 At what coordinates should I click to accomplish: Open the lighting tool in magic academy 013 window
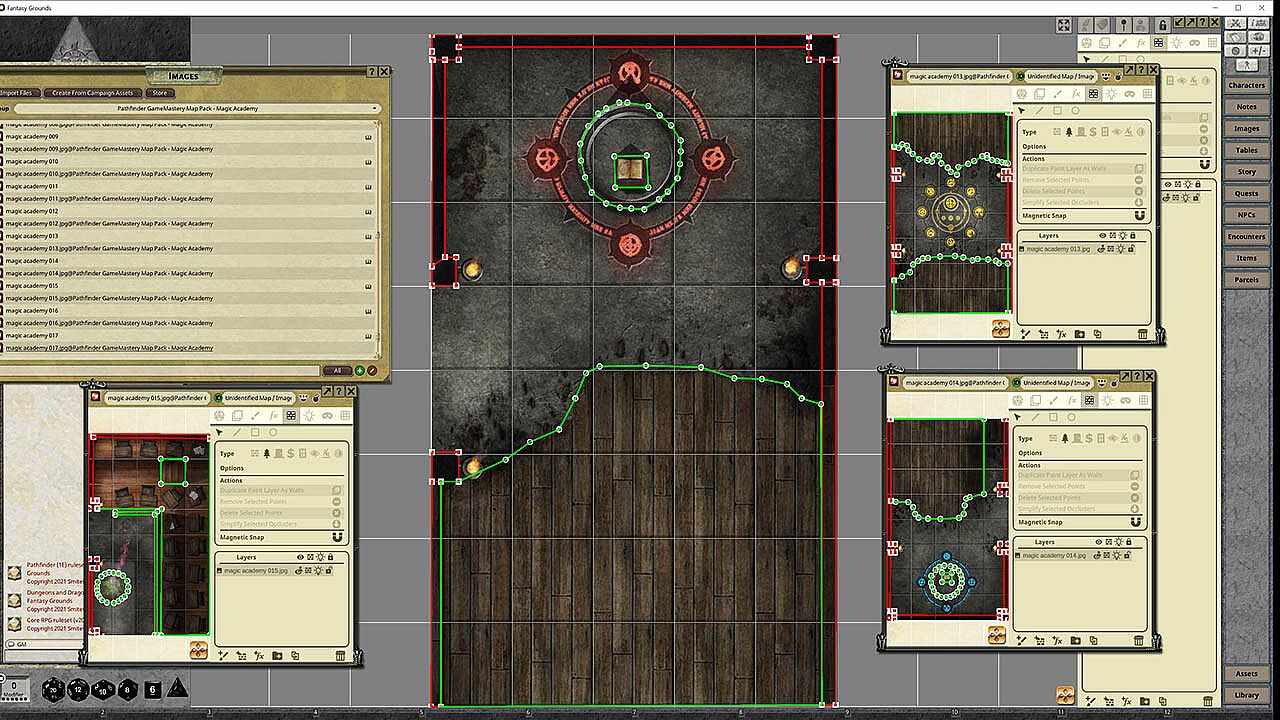click(x=1111, y=94)
